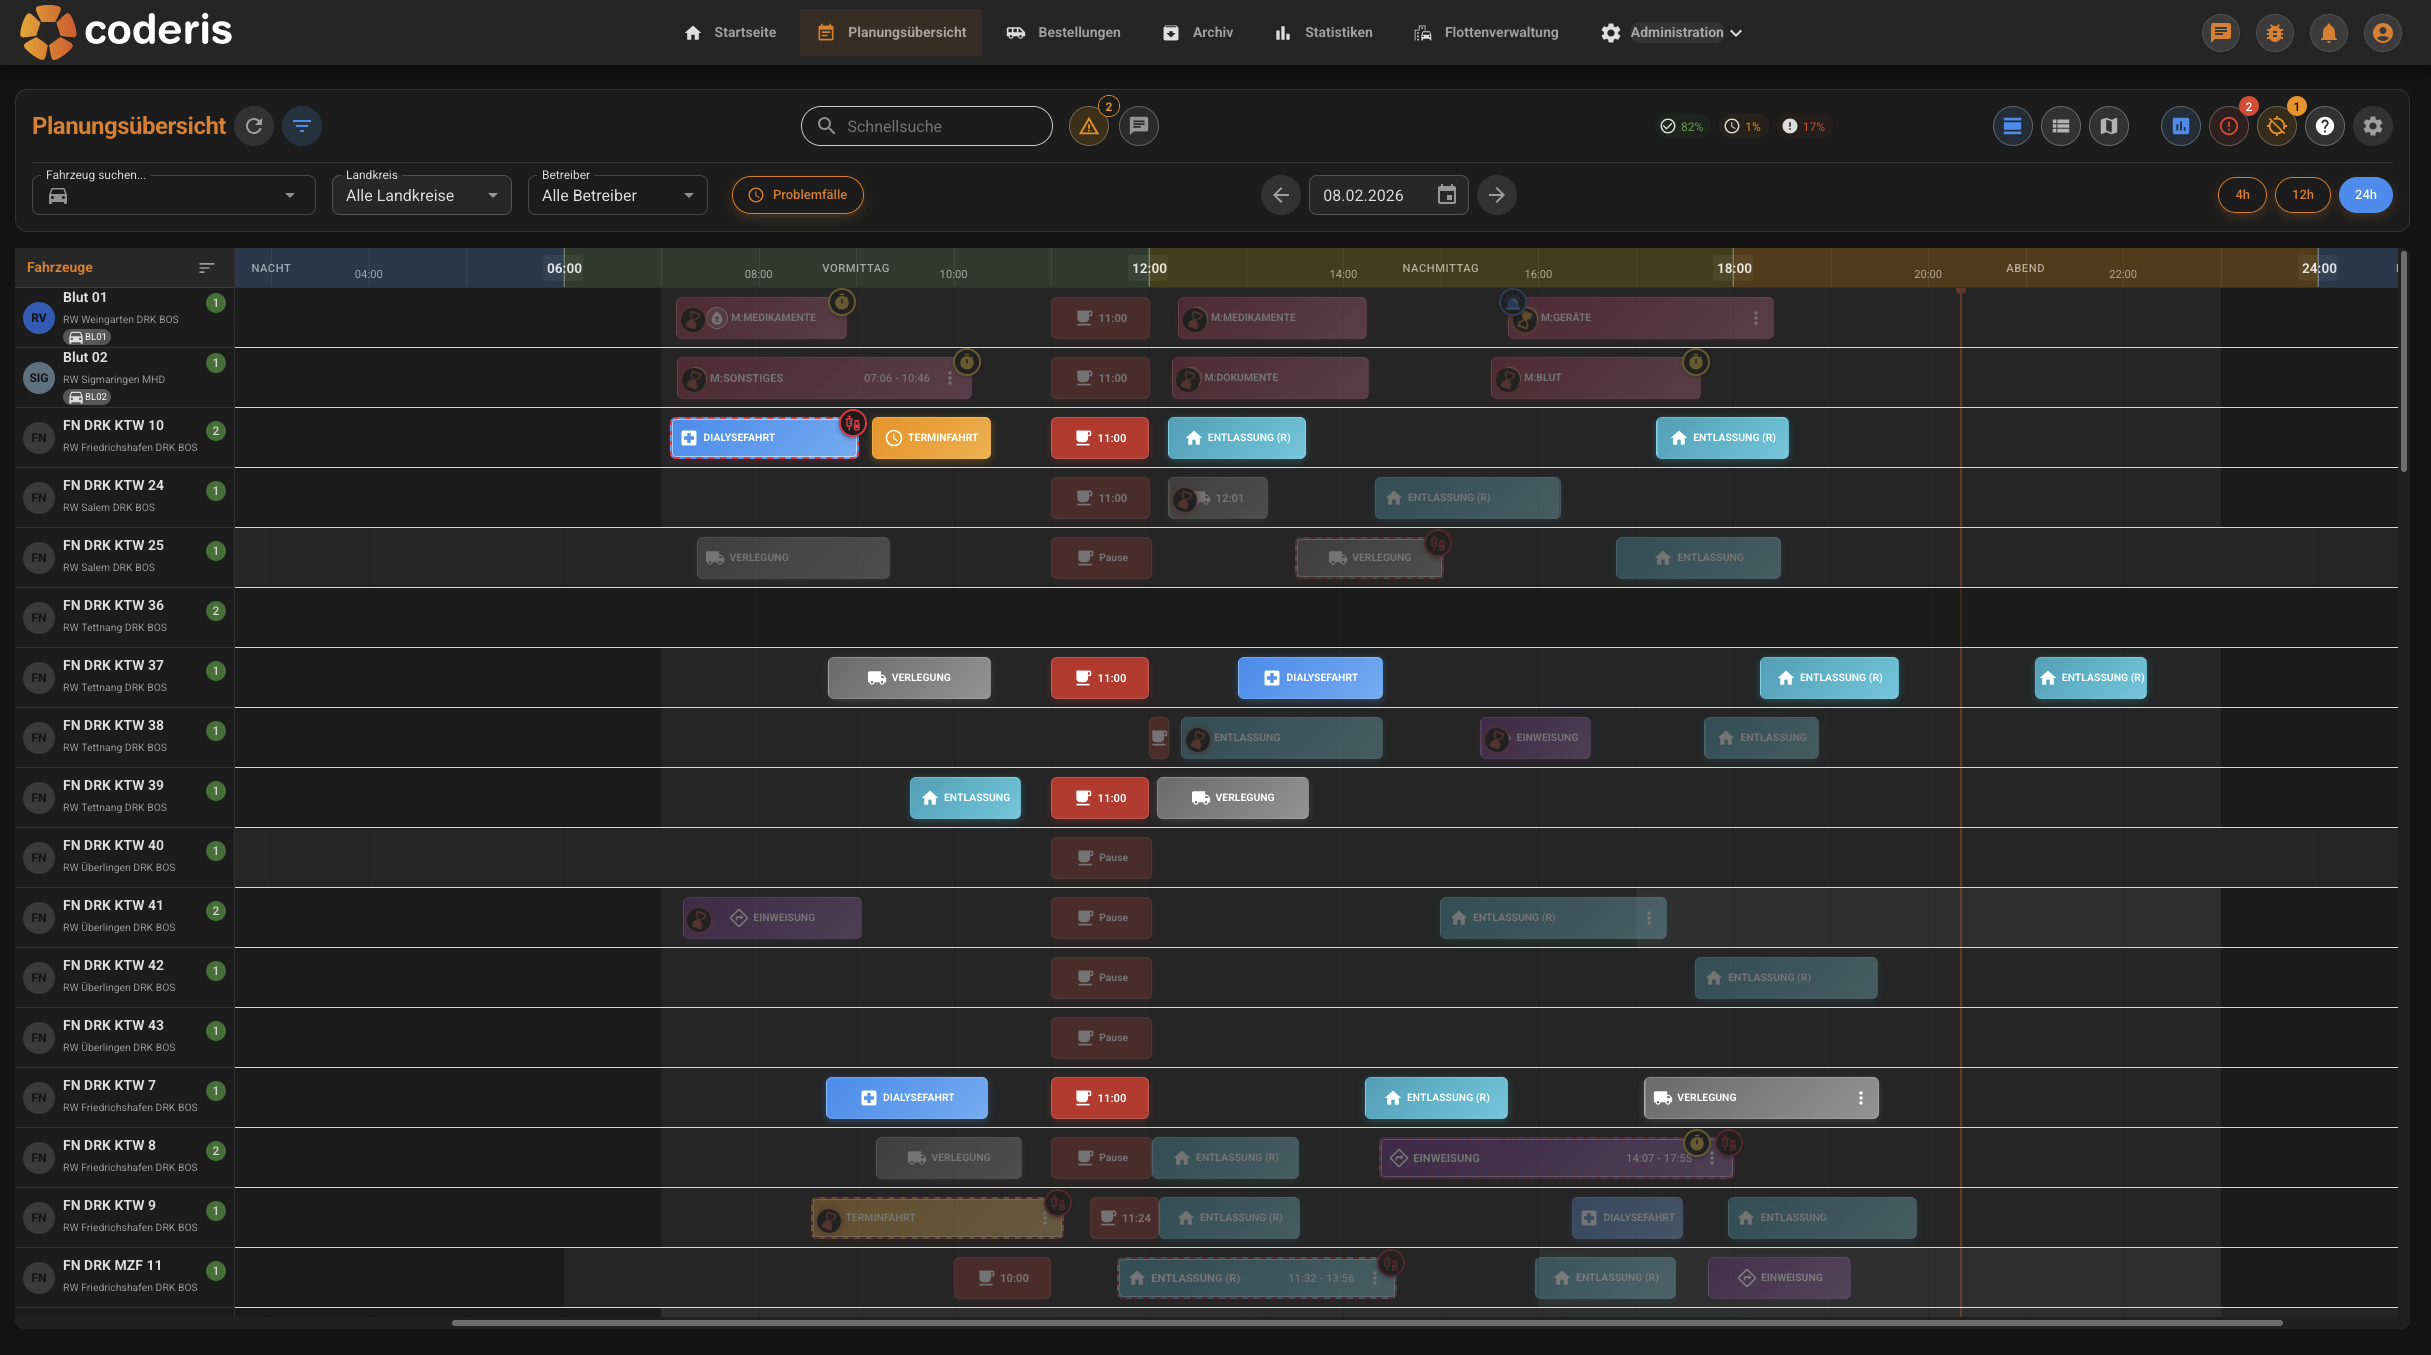
Task: Open the Alle Landkreise dropdown
Action: coord(421,194)
